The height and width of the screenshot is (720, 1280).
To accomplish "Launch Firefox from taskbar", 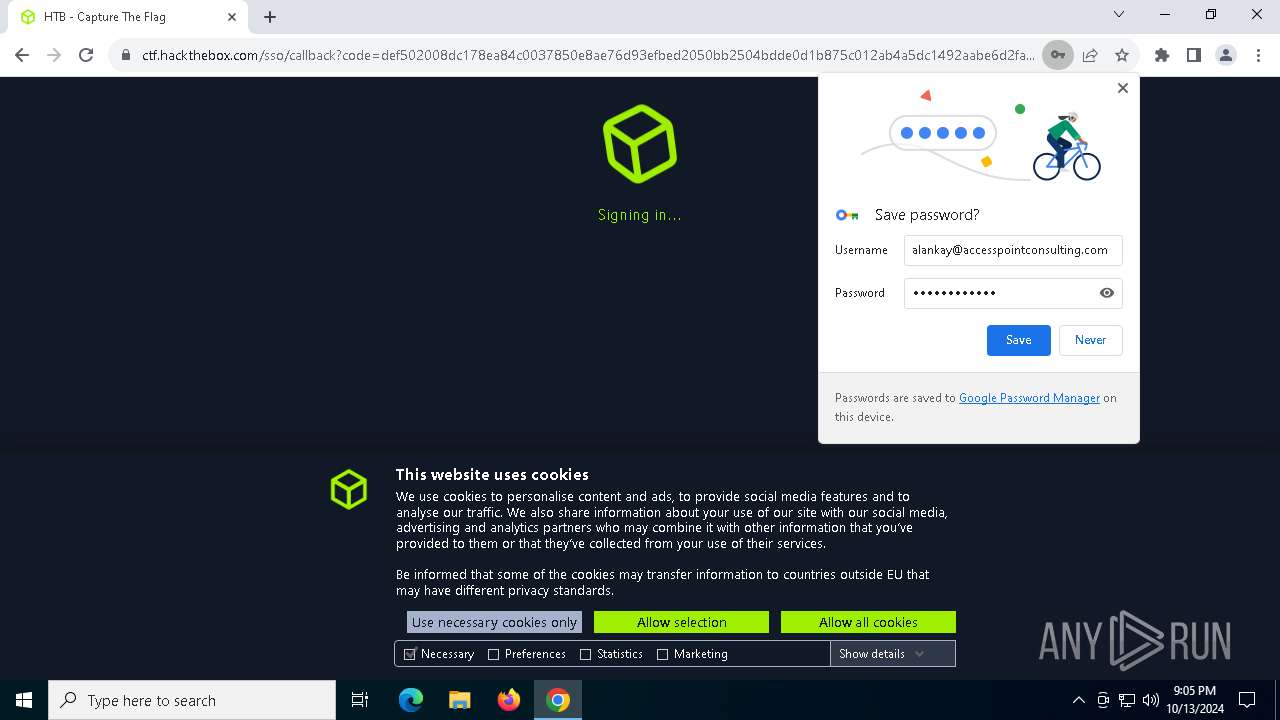I will (509, 700).
